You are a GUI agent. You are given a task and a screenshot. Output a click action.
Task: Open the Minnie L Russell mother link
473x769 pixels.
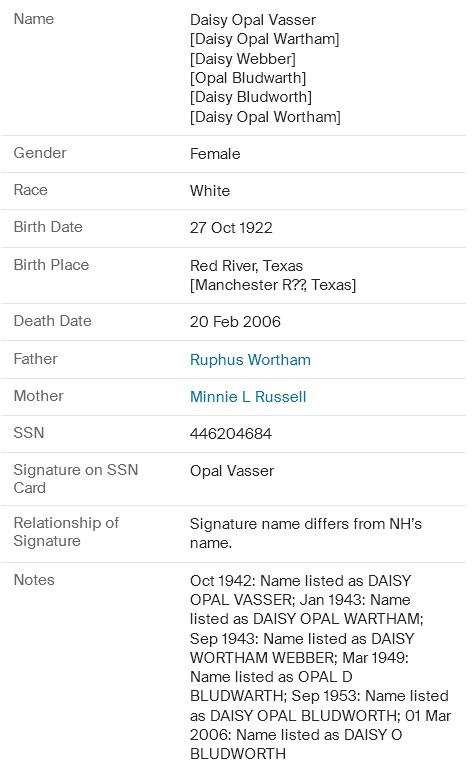(x=248, y=397)
